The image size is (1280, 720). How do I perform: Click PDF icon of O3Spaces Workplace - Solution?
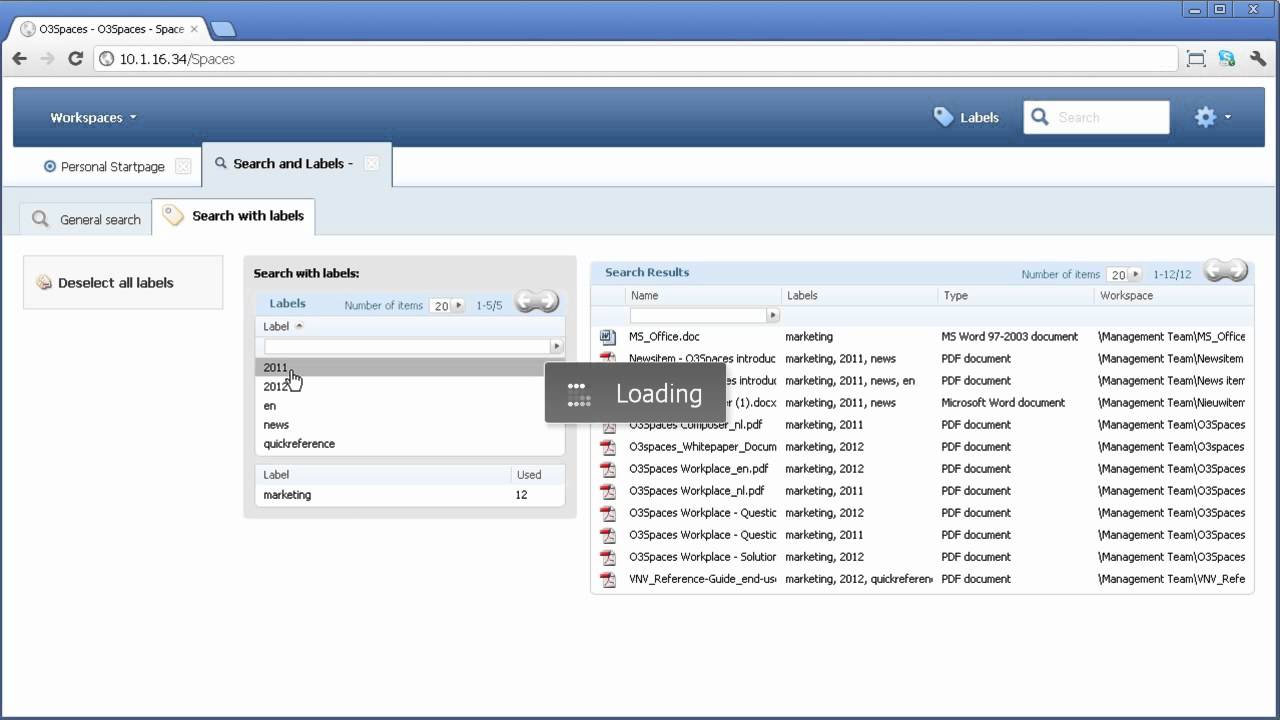(607, 557)
